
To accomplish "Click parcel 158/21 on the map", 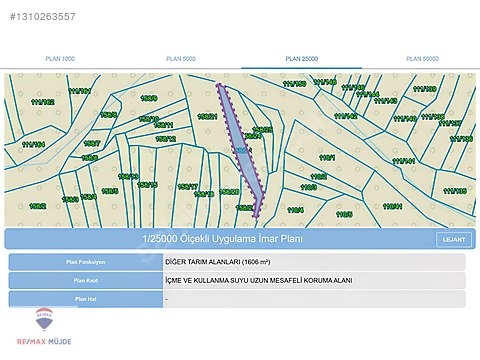I will pos(207,117).
